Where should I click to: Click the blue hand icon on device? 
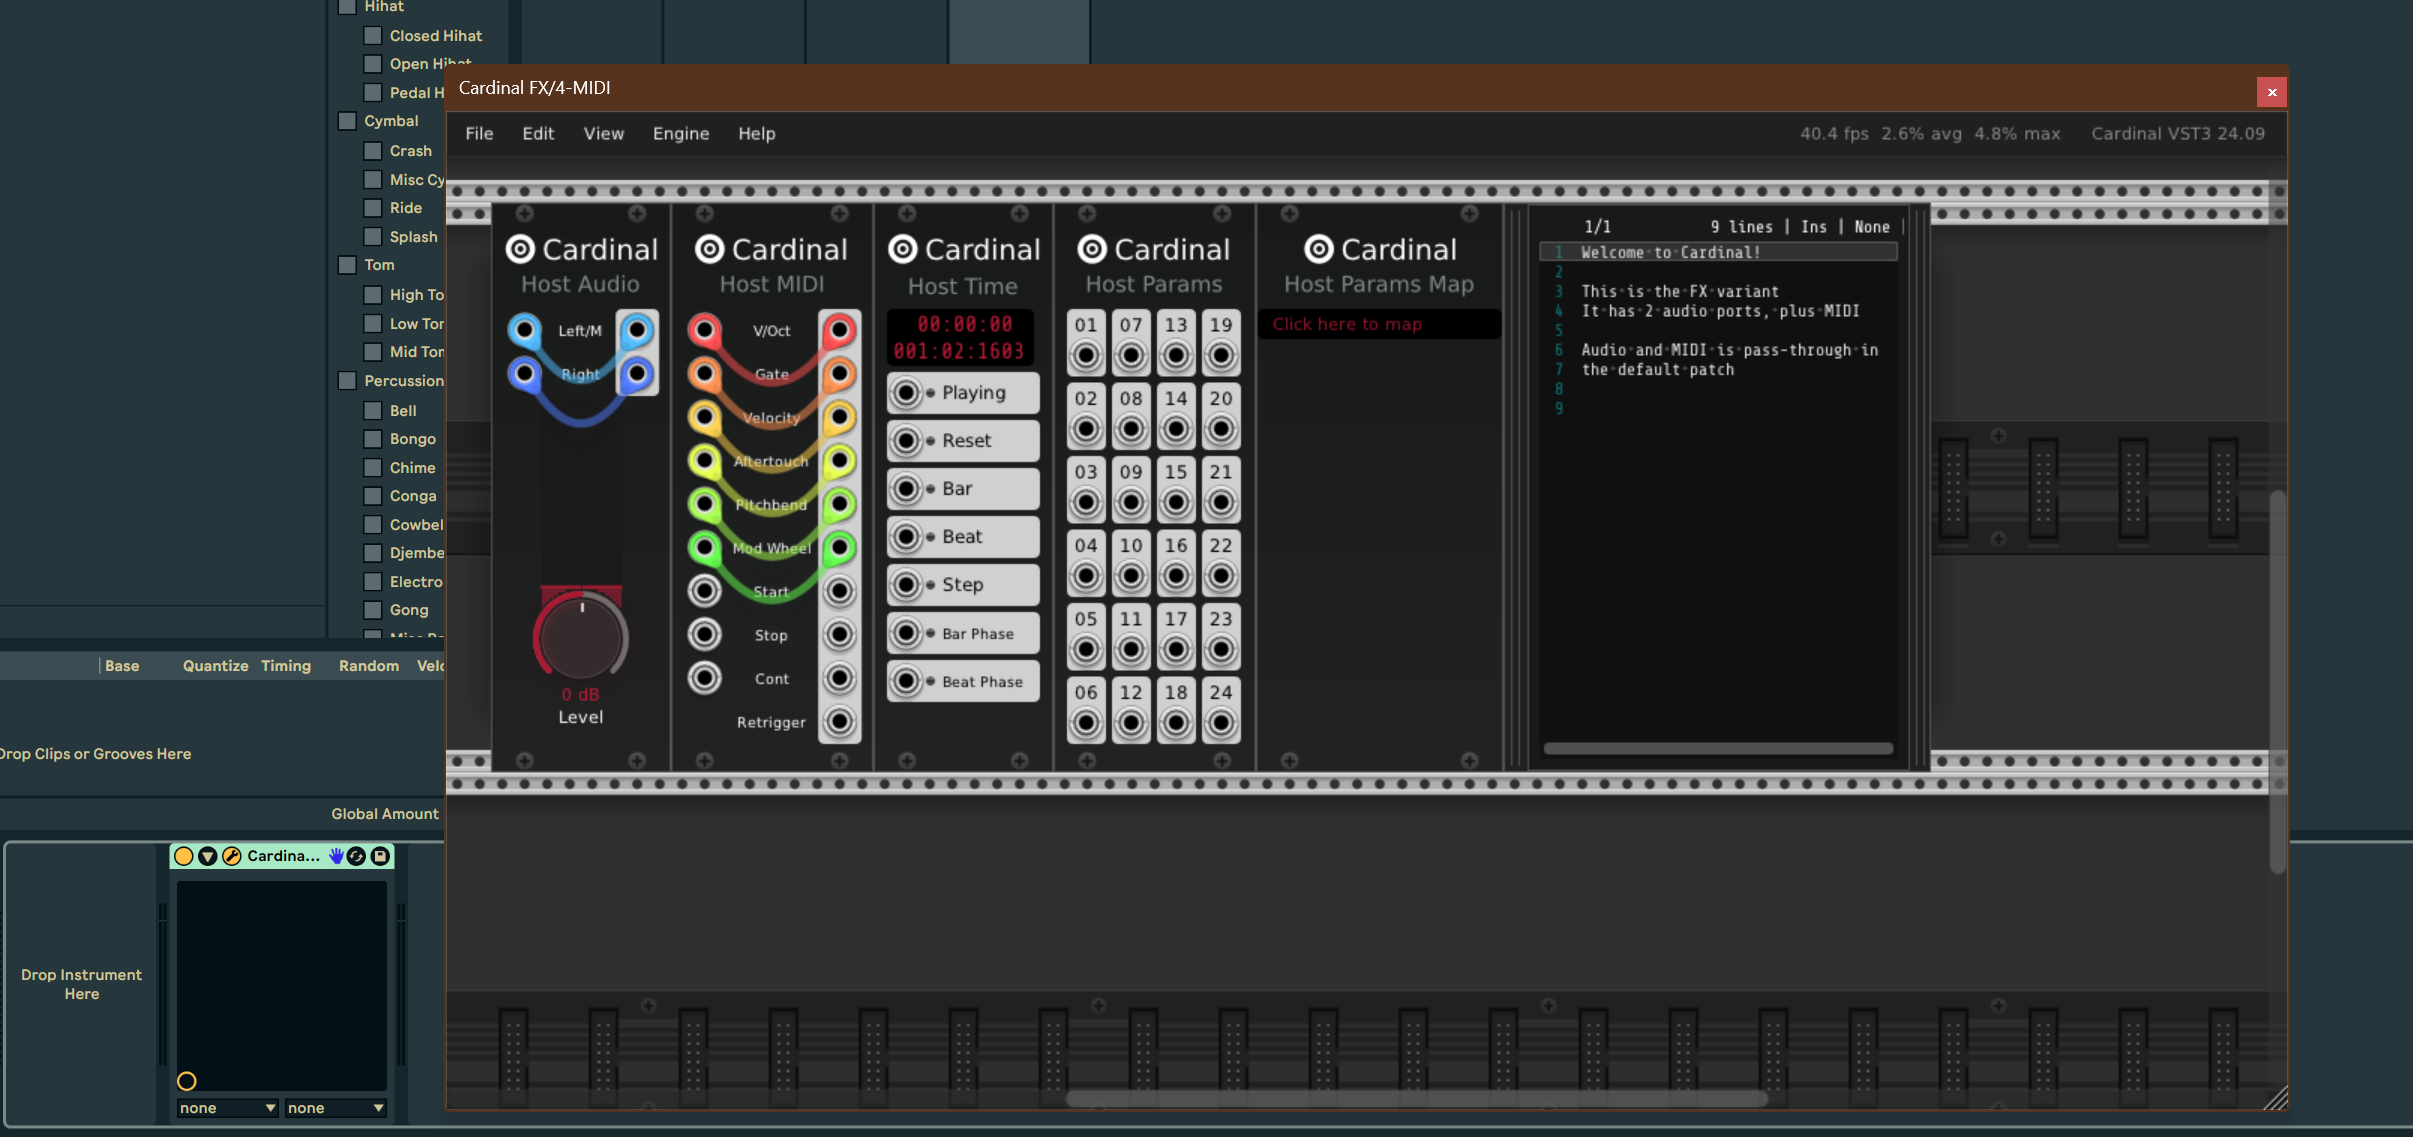point(336,856)
